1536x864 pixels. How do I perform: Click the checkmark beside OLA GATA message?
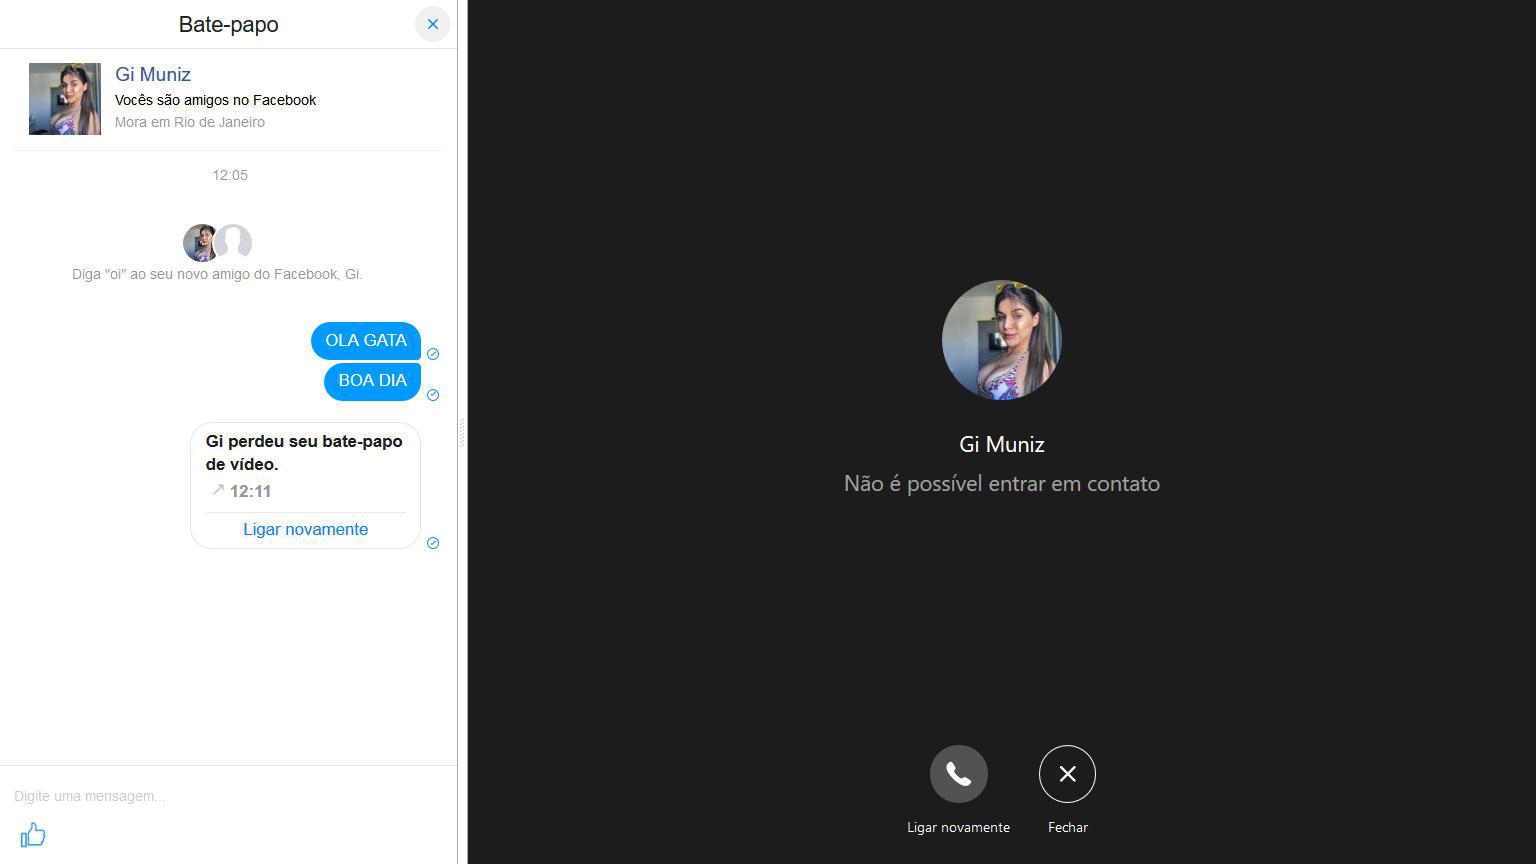pos(433,354)
